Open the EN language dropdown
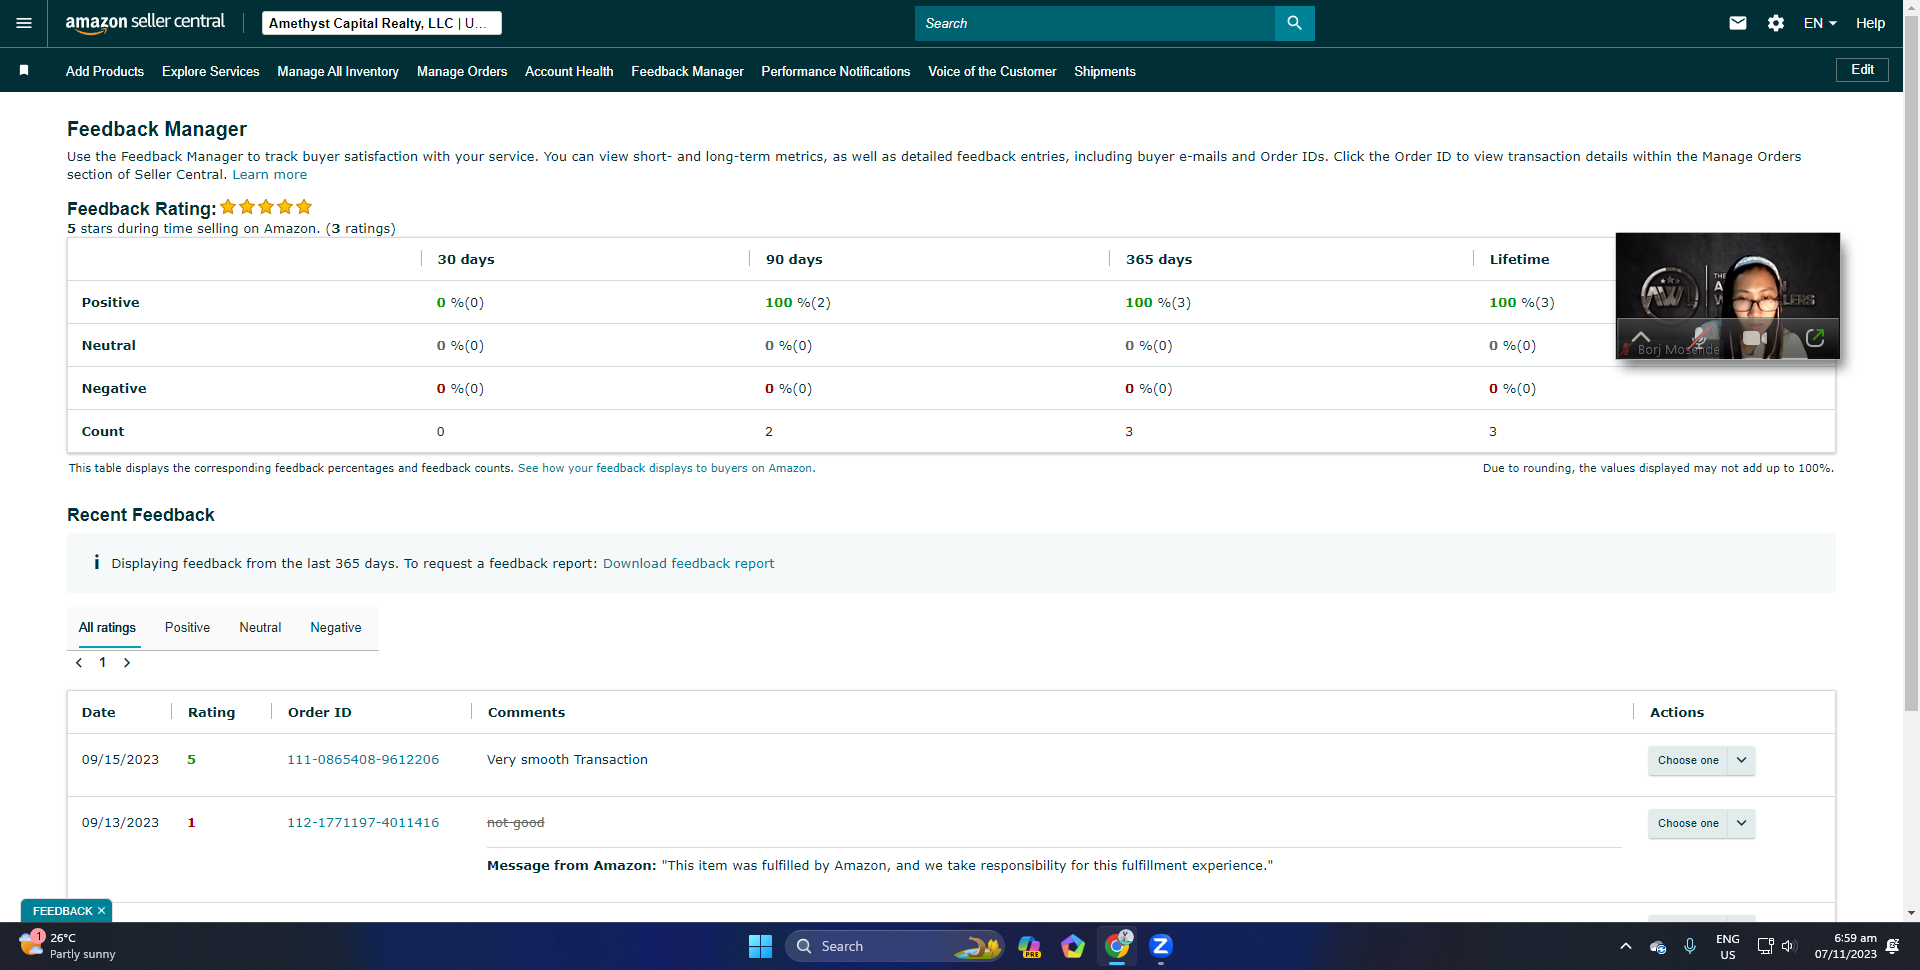 tap(1820, 23)
